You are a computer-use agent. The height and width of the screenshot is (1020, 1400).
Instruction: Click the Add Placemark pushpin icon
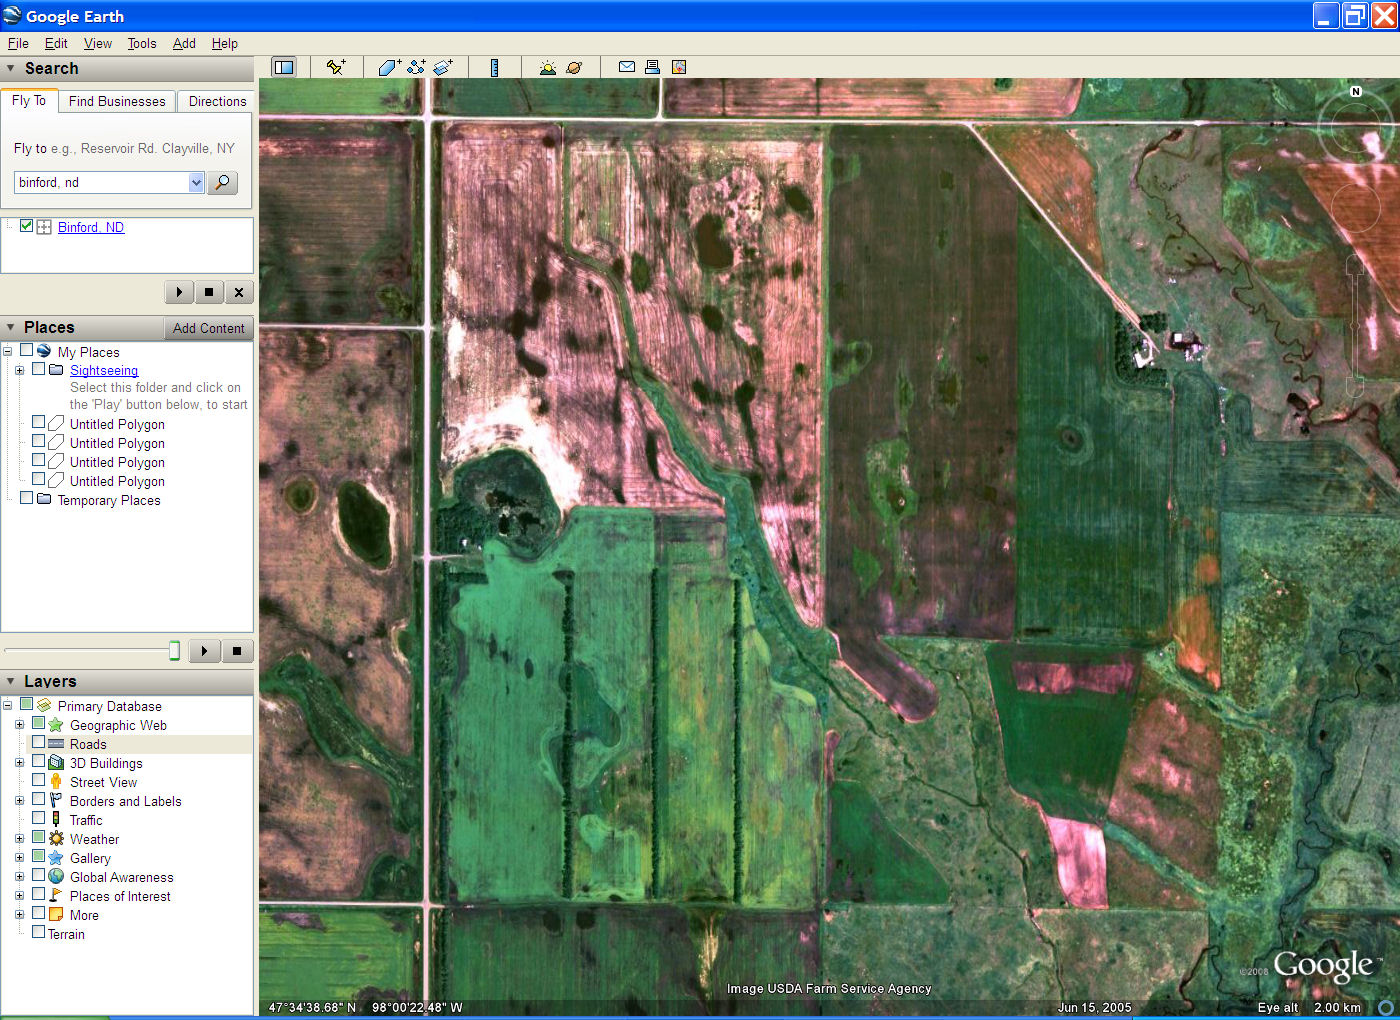(x=336, y=67)
